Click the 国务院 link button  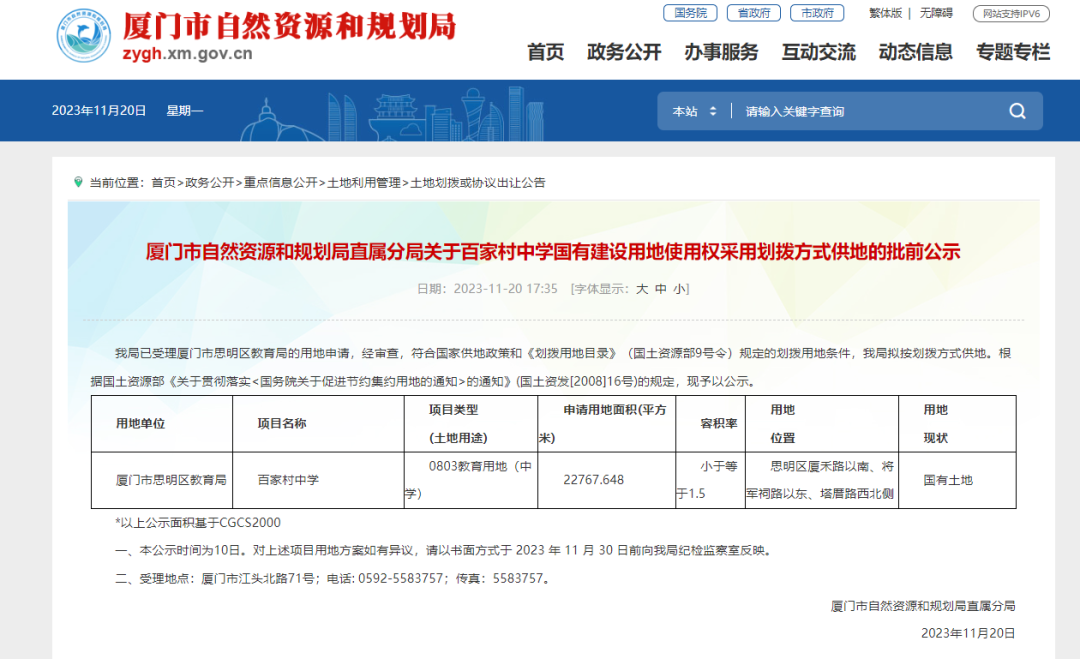[x=690, y=13]
